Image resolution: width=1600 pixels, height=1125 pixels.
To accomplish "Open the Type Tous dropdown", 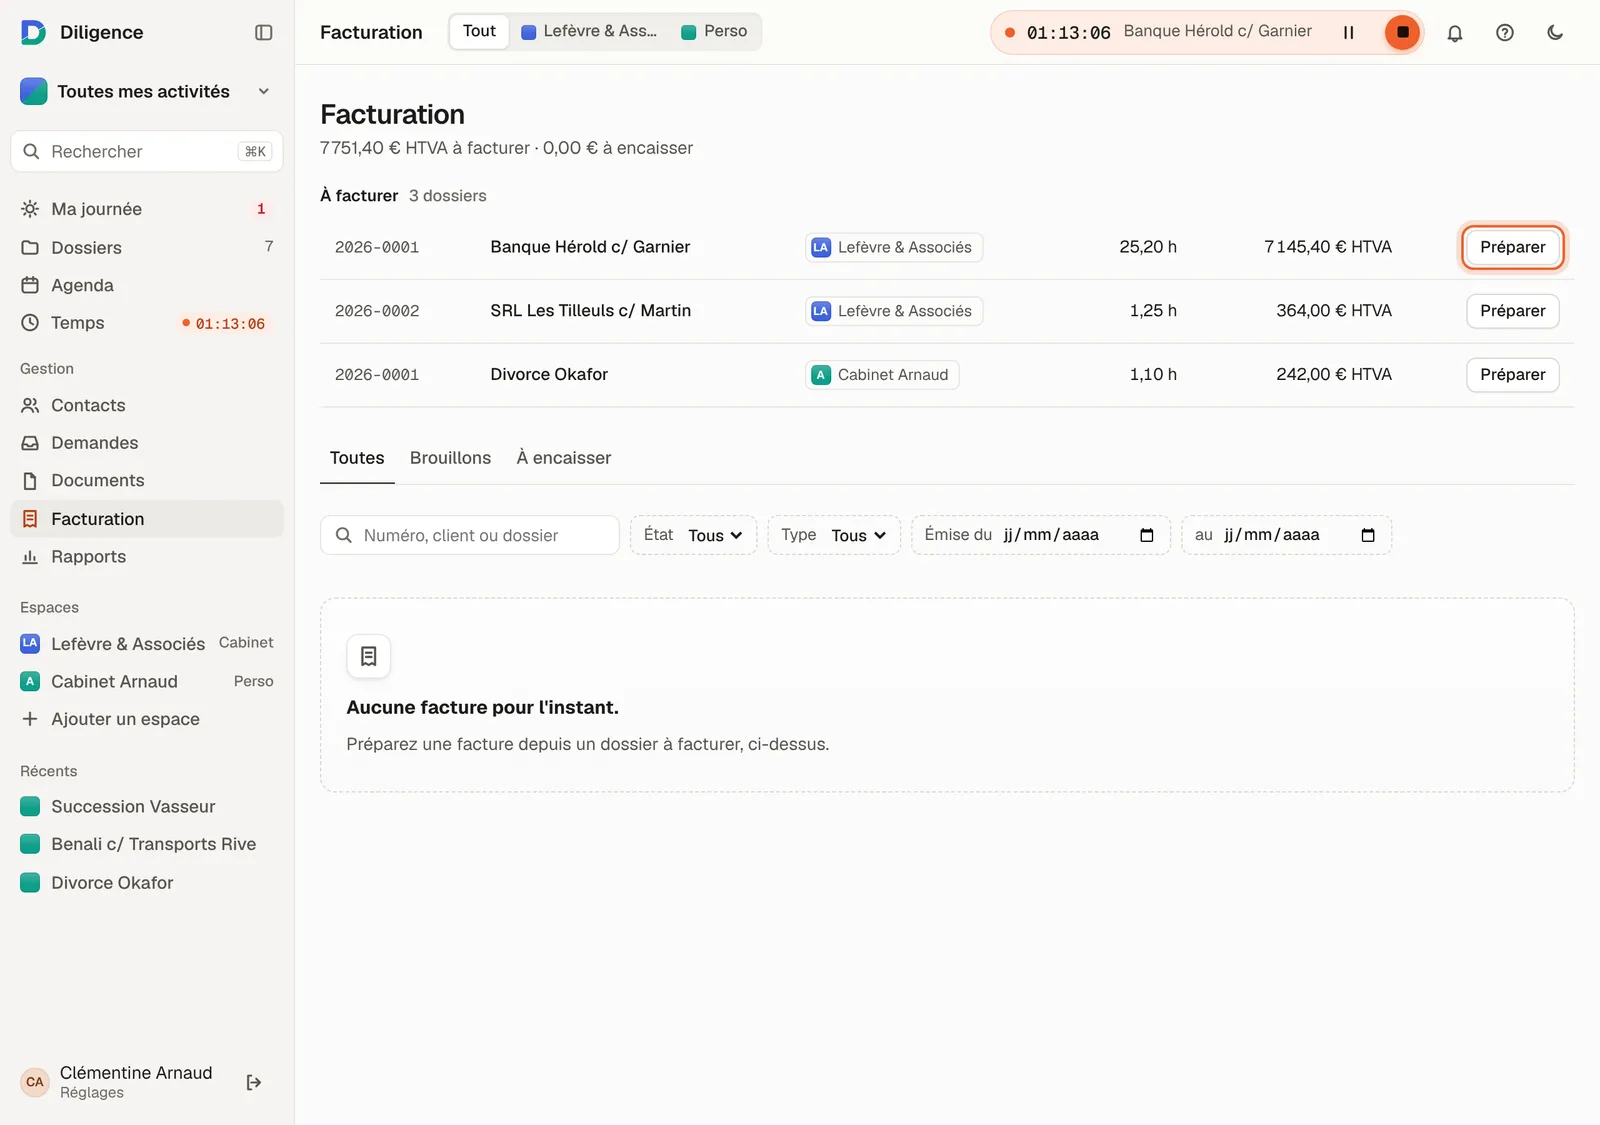I will 834,535.
